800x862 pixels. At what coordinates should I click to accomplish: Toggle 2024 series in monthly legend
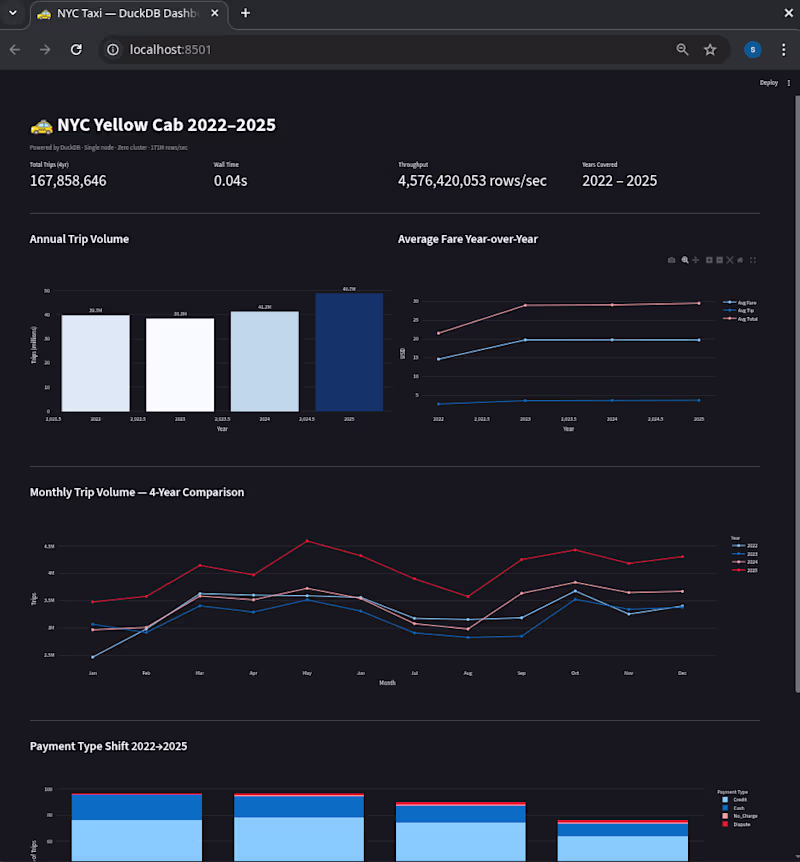(x=745, y=562)
